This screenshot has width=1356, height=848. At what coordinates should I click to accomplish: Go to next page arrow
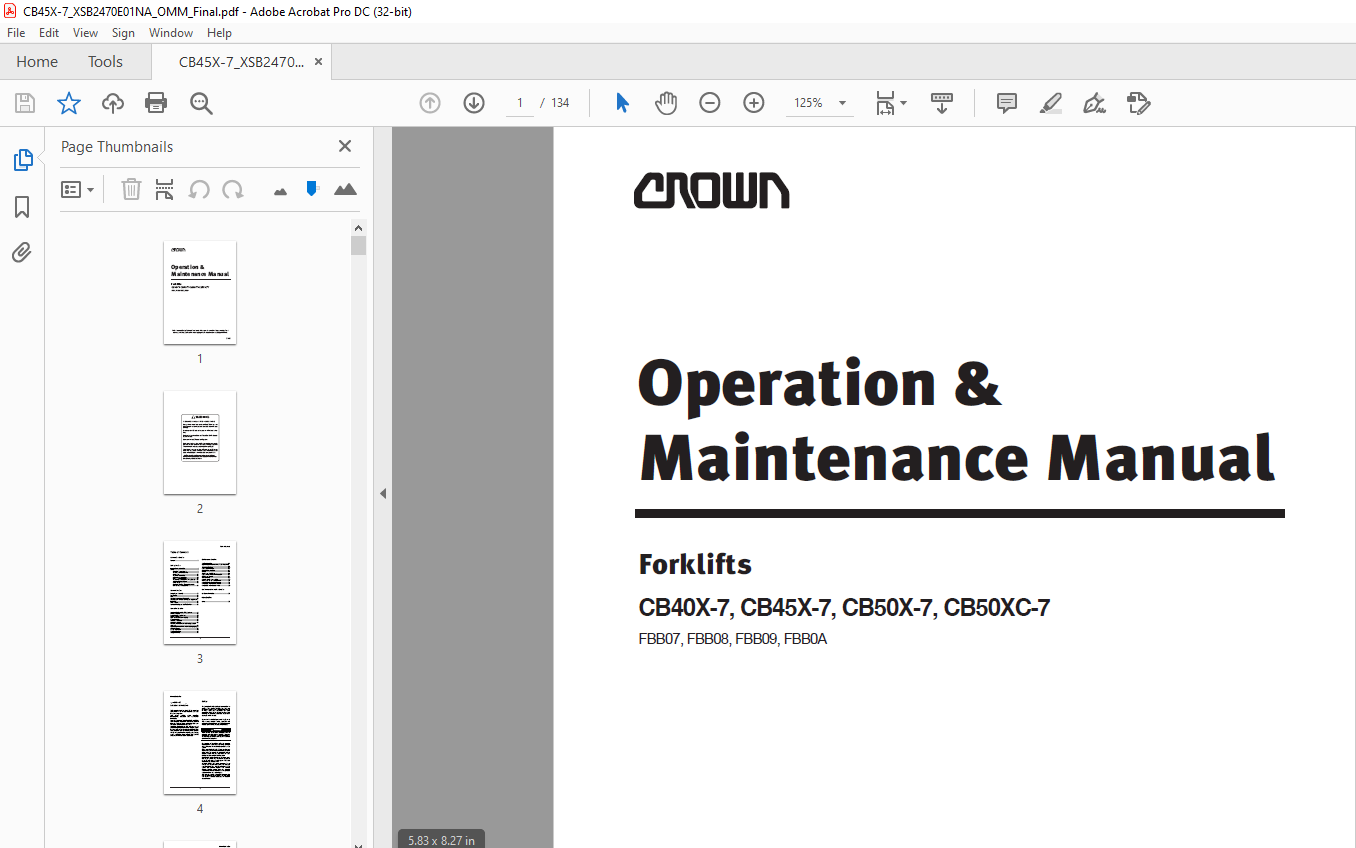pyautogui.click(x=474, y=103)
